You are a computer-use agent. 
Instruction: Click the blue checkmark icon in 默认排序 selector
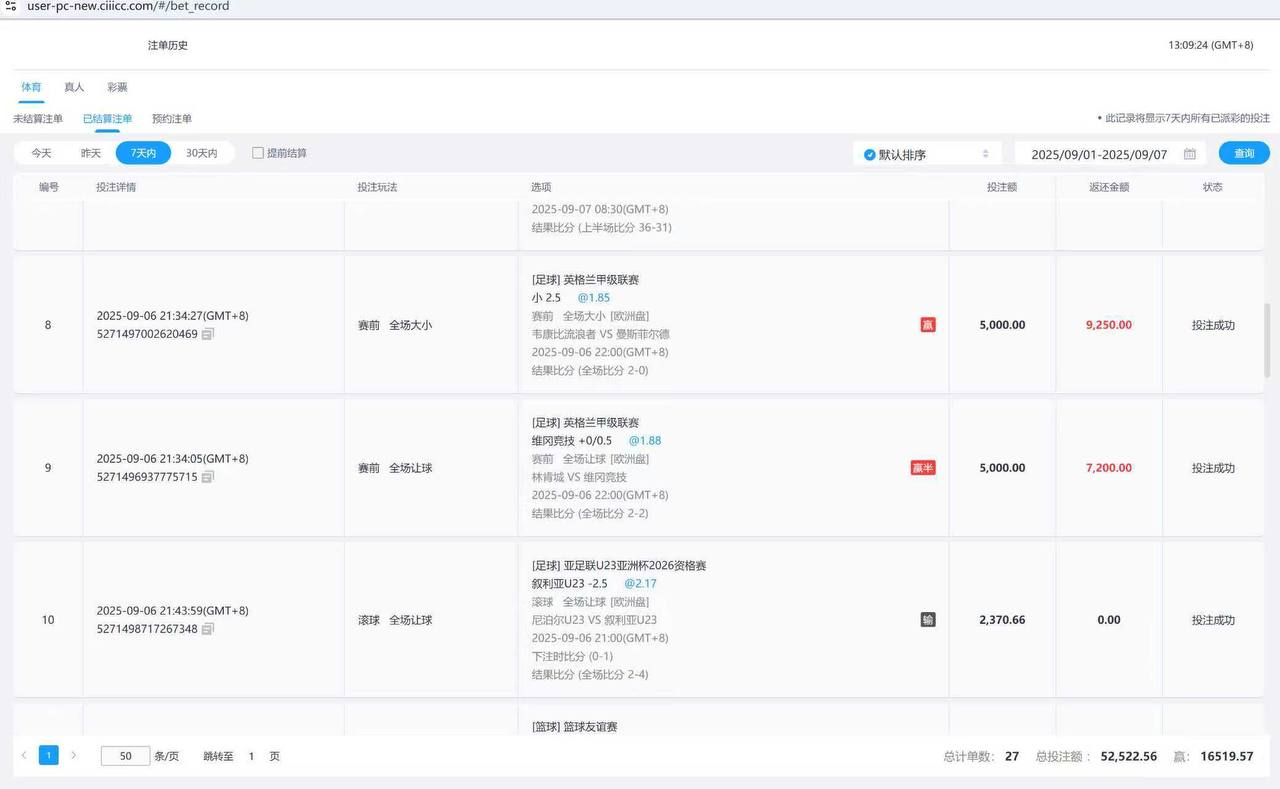coord(868,153)
